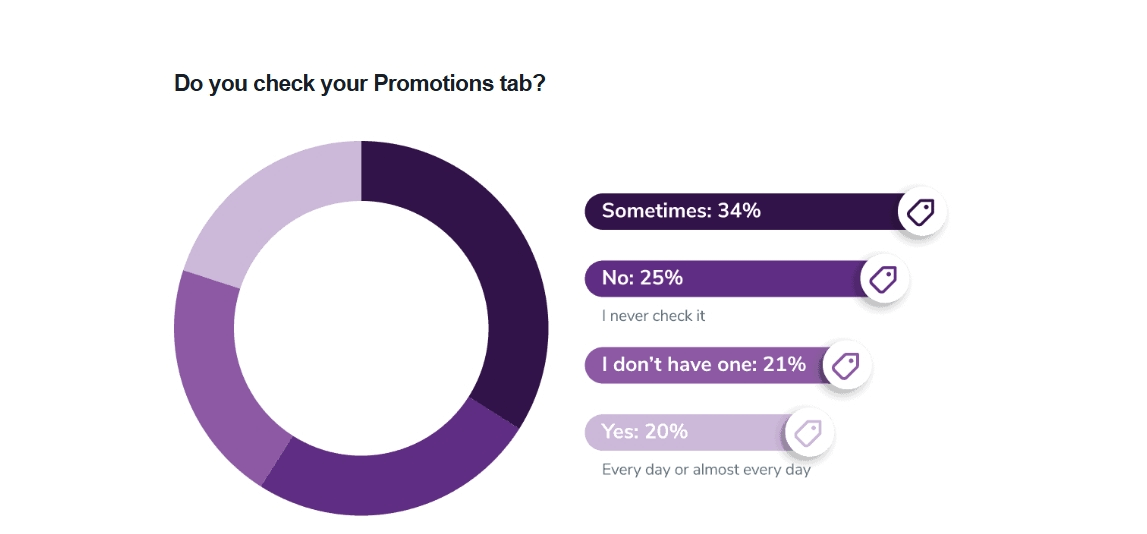Select the I don't have one: 21% bar
The image size is (1147, 534).
(715, 365)
